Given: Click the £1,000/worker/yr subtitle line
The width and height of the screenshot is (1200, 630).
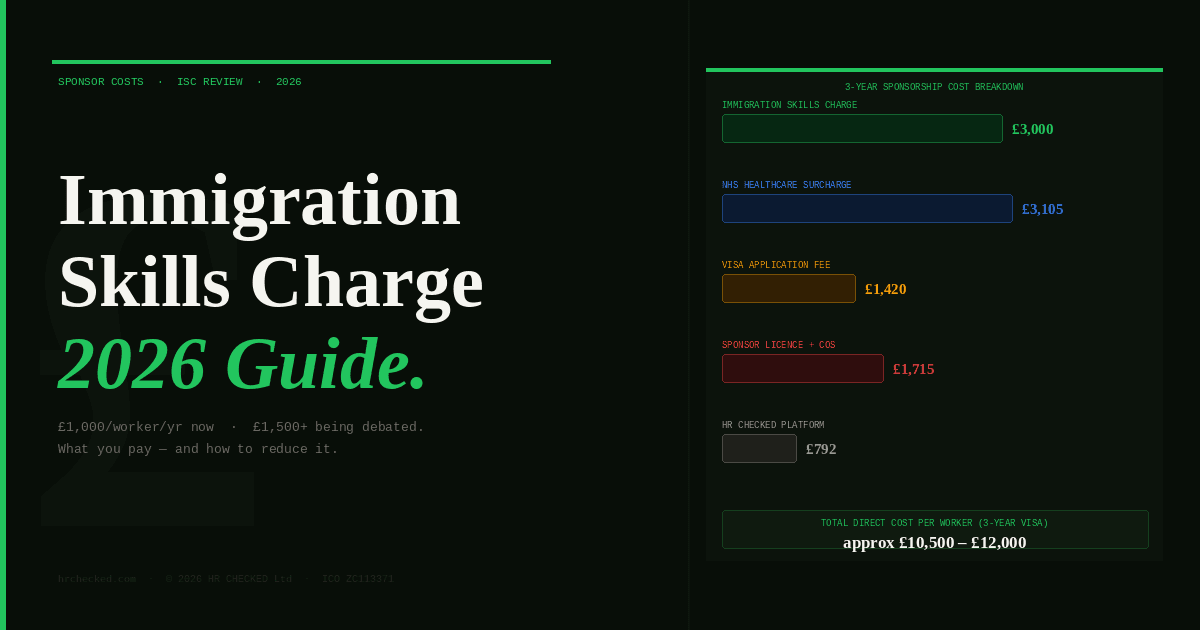Looking at the screenshot, I should (240, 426).
